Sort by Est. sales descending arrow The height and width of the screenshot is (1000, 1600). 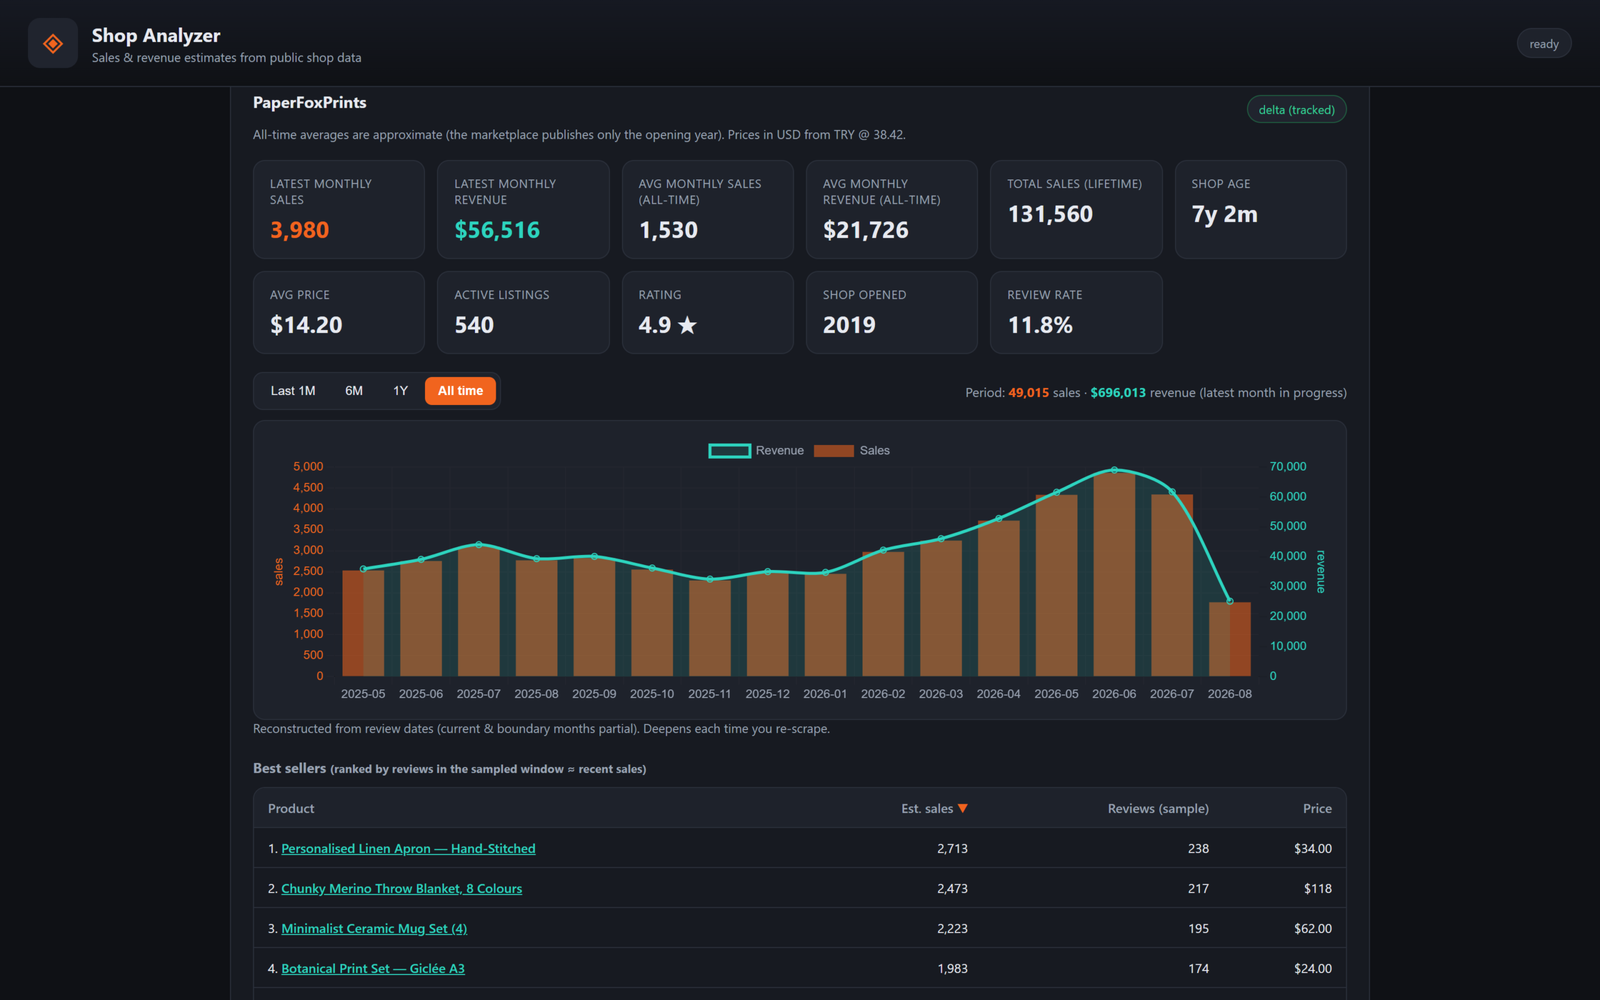963,808
